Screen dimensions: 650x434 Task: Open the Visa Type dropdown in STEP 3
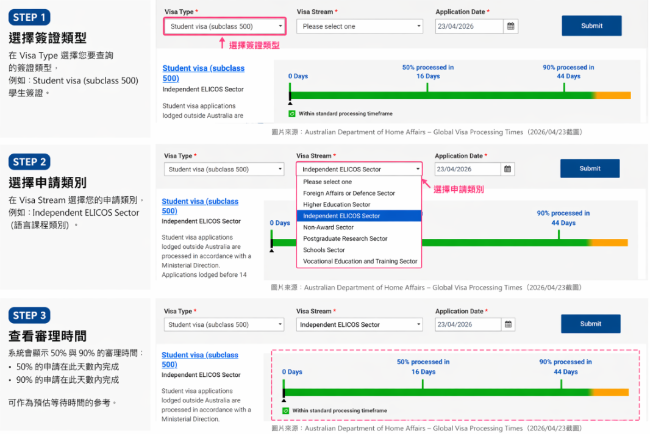(224, 325)
